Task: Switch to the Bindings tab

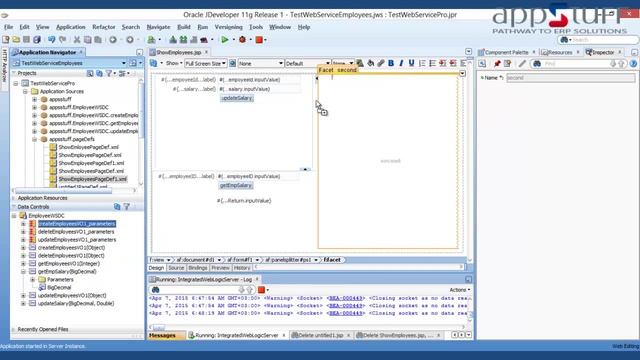Action: click(x=198, y=268)
